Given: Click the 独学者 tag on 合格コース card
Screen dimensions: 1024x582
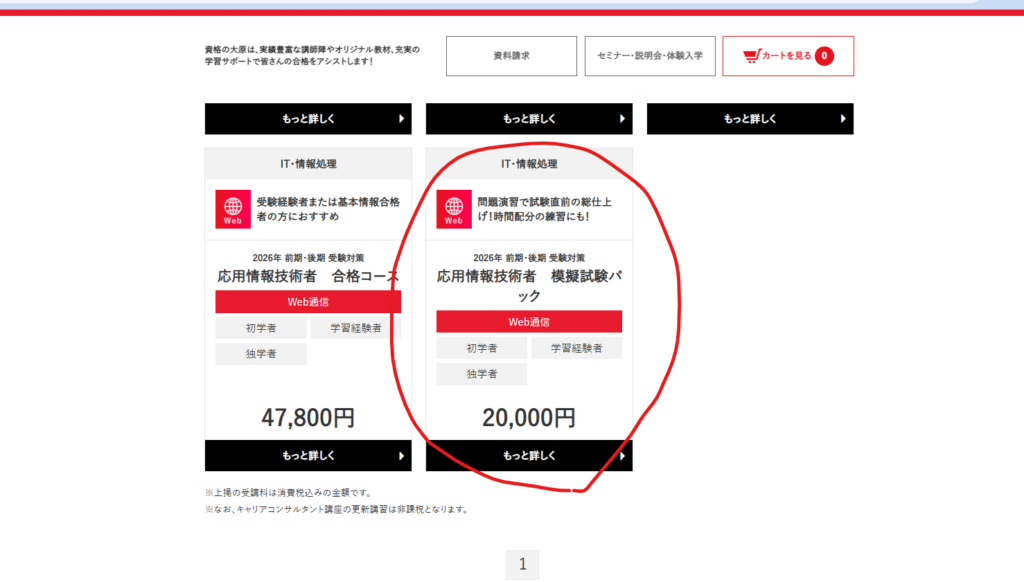Looking at the screenshot, I should [x=261, y=354].
